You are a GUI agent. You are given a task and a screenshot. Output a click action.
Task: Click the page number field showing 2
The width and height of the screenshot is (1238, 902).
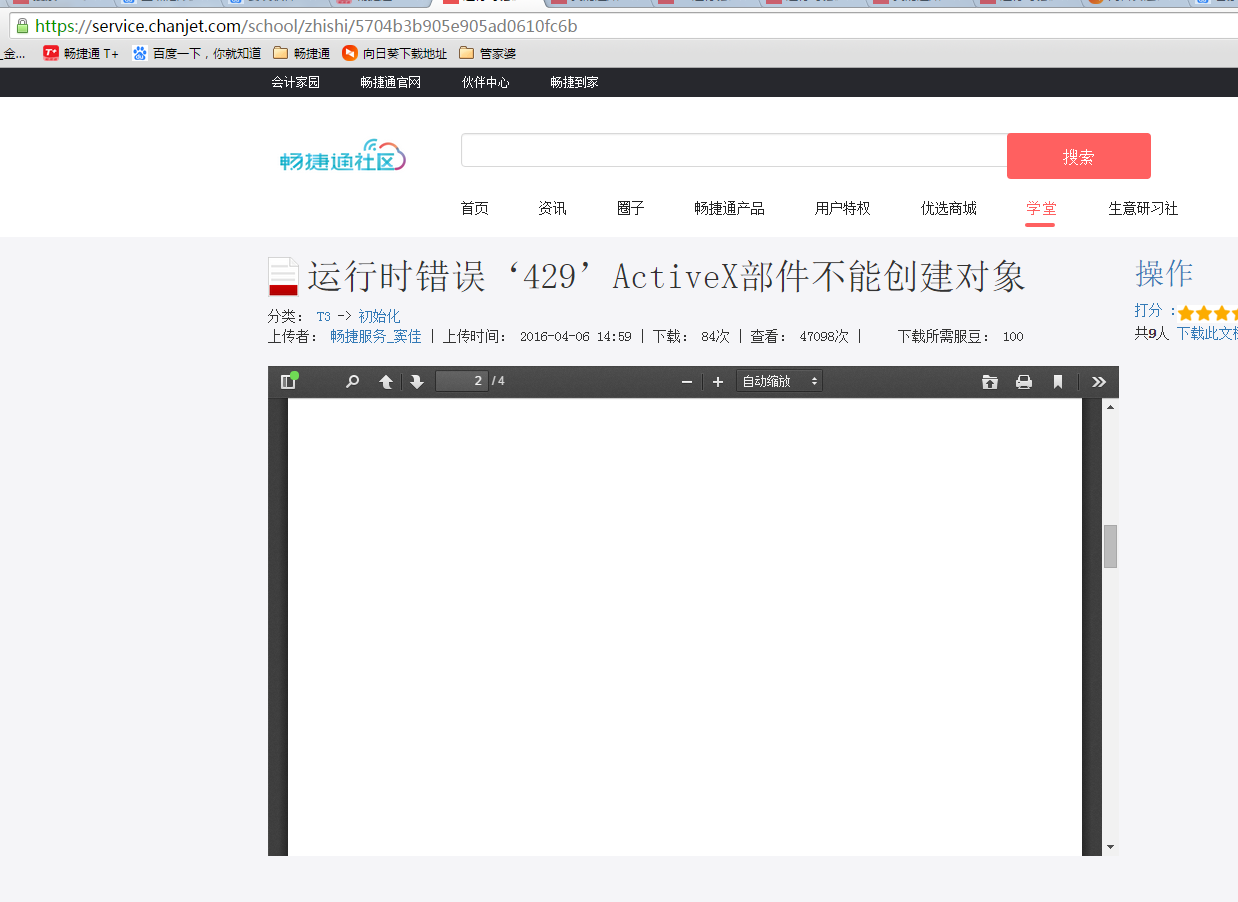[462, 381]
